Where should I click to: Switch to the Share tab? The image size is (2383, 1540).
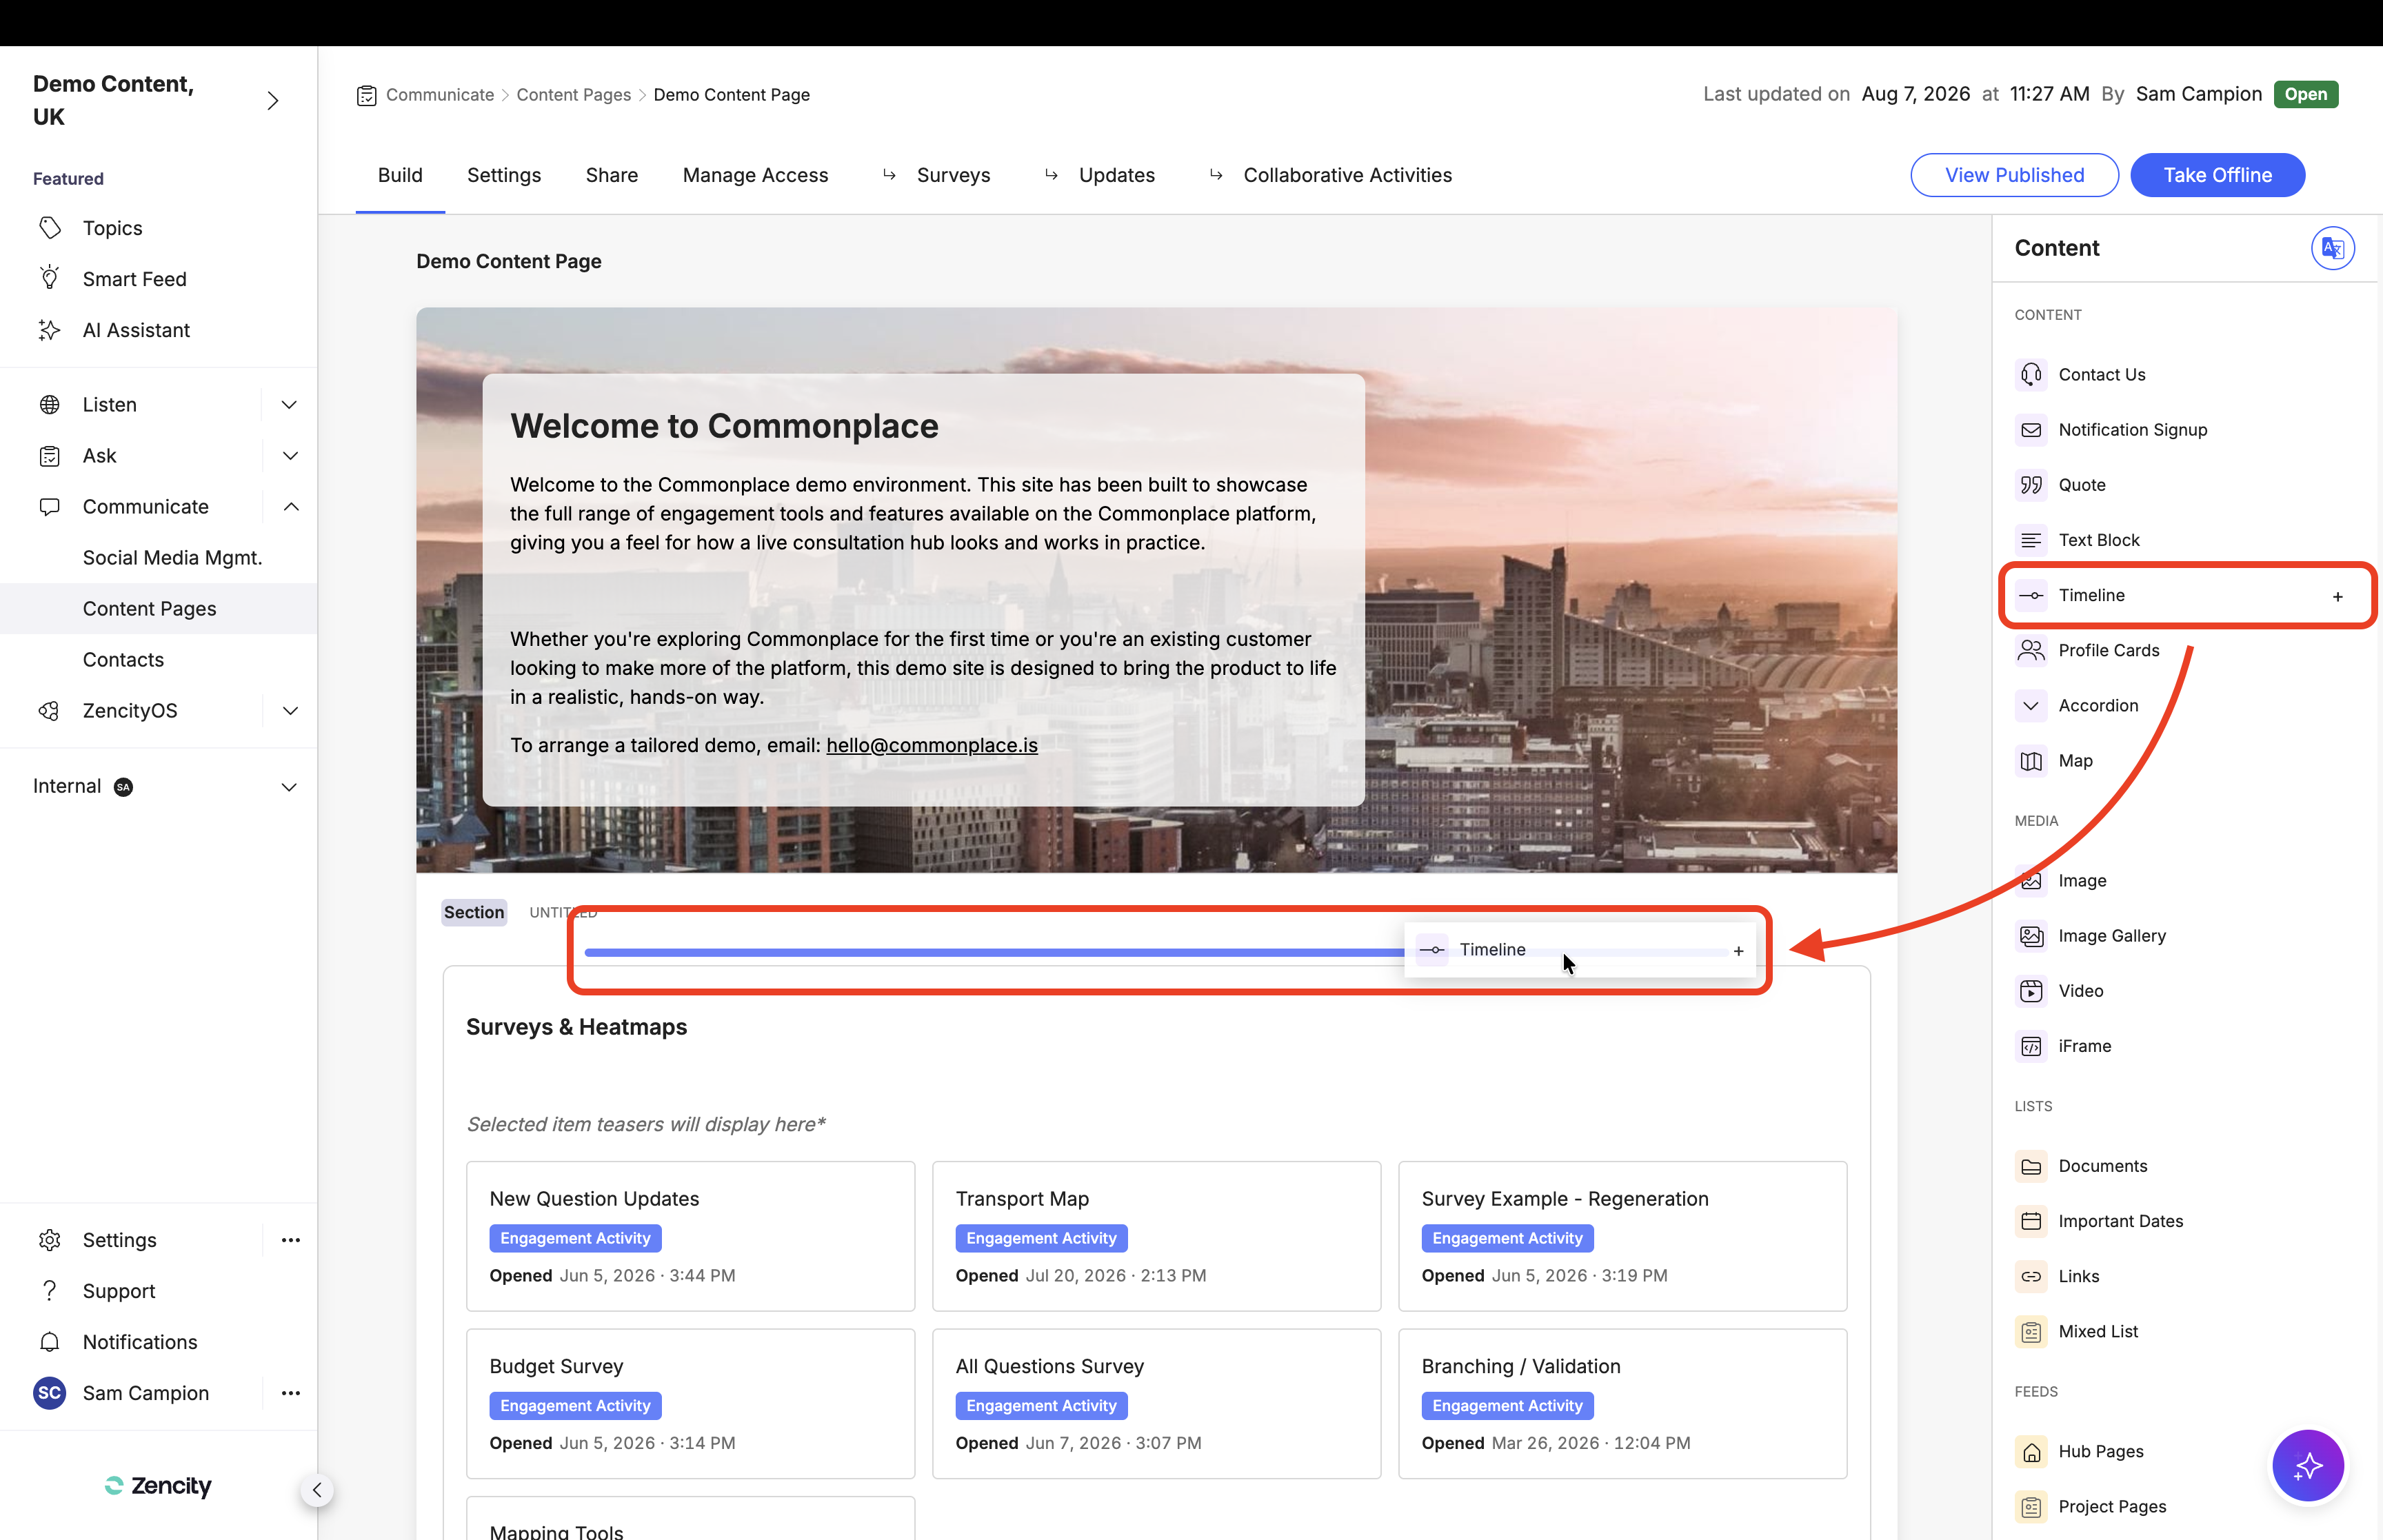[x=612, y=176]
